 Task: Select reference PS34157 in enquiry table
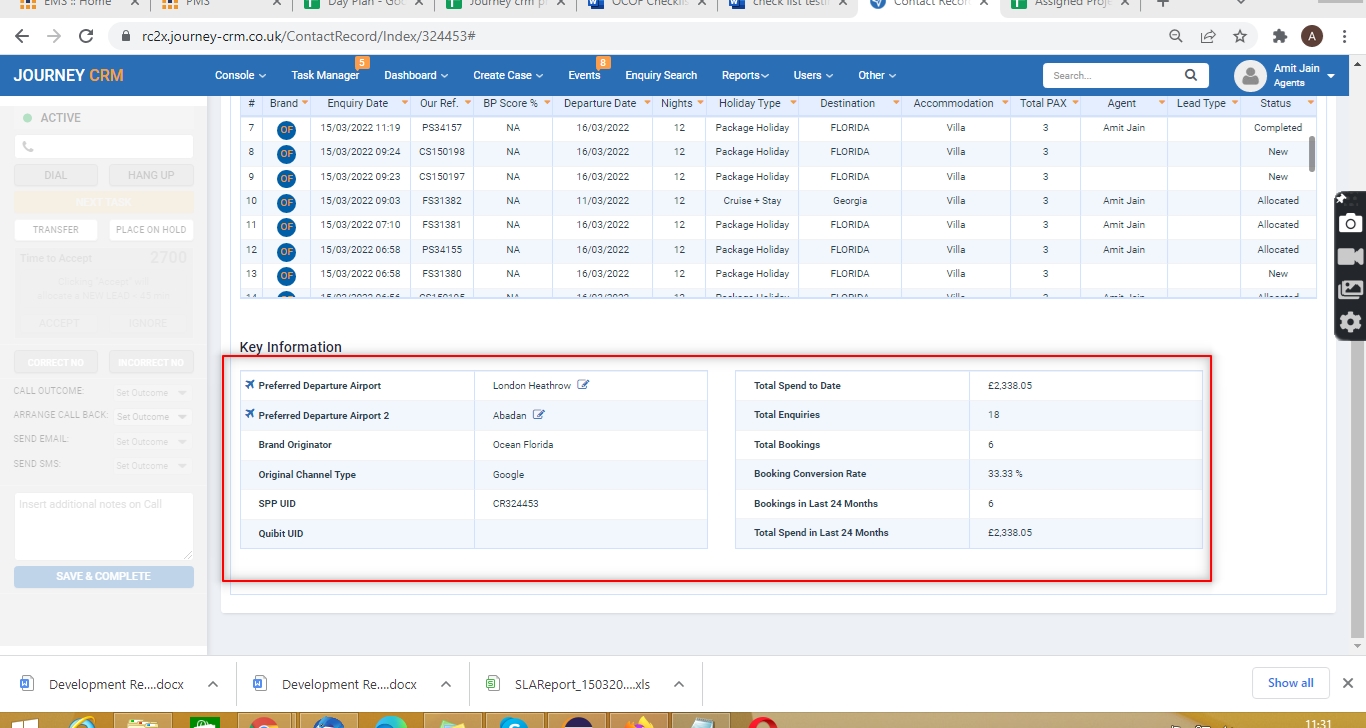pyautogui.click(x=442, y=128)
